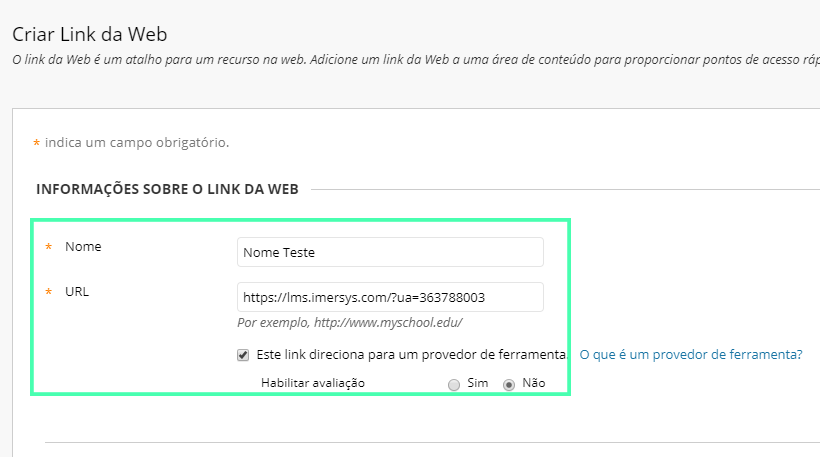Screen dimensions: 820x457
Task: Select Sim radio for Habilitar avaliação
Action: tap(454, 385)
